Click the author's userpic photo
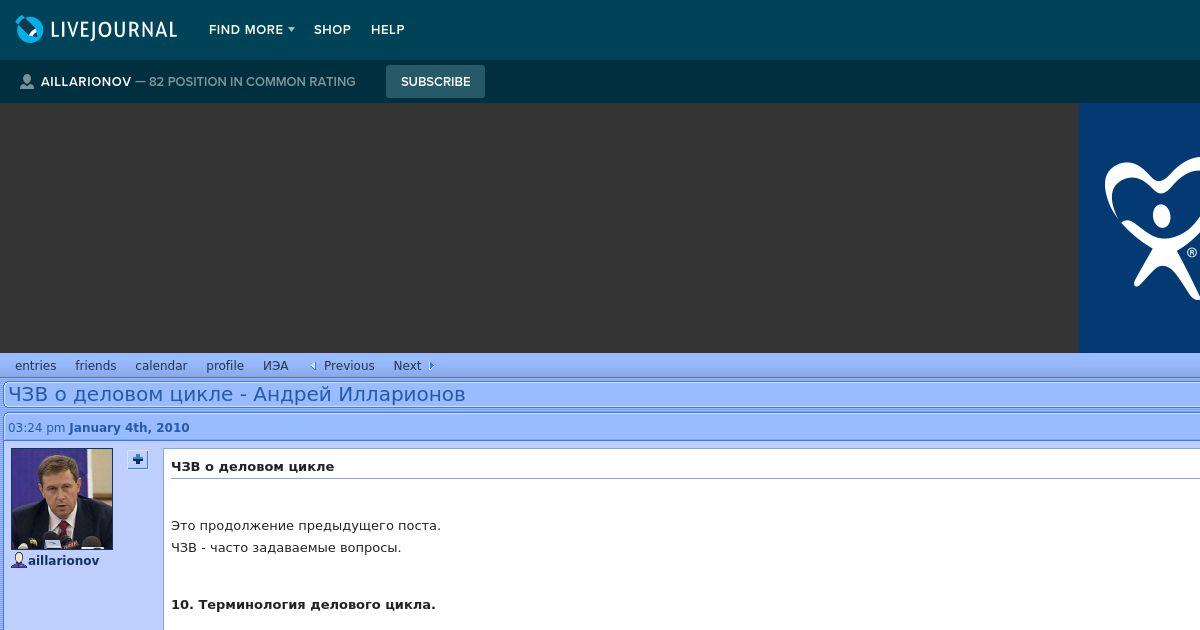The height and width of the screenshot is (630, 1200). point(62,499)
